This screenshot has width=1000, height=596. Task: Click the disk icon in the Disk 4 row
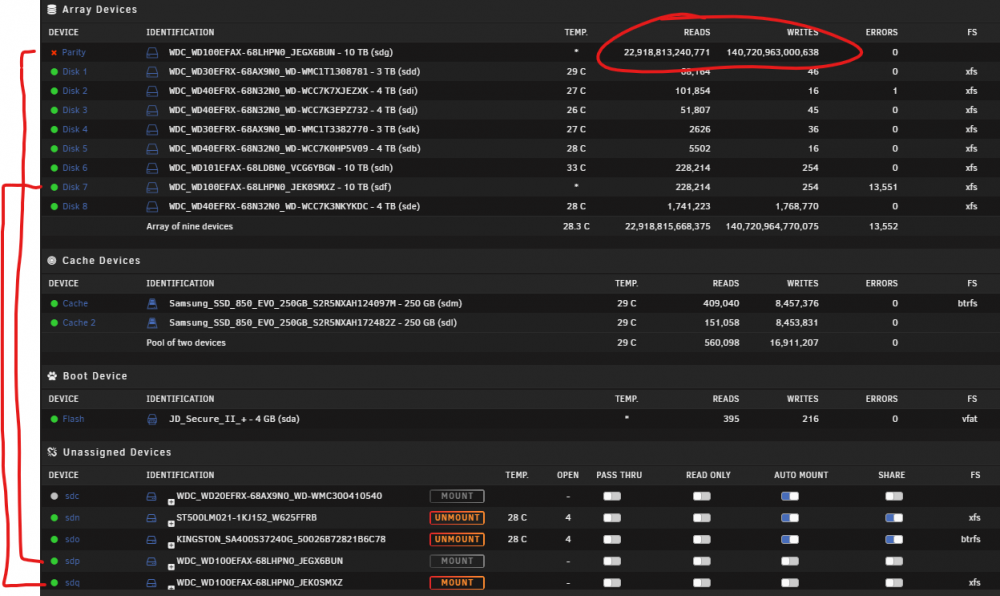152,129
